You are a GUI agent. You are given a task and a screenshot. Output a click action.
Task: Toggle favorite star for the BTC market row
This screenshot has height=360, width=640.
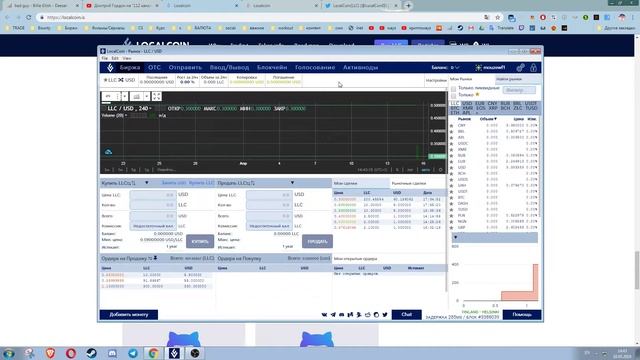(451, 198)
